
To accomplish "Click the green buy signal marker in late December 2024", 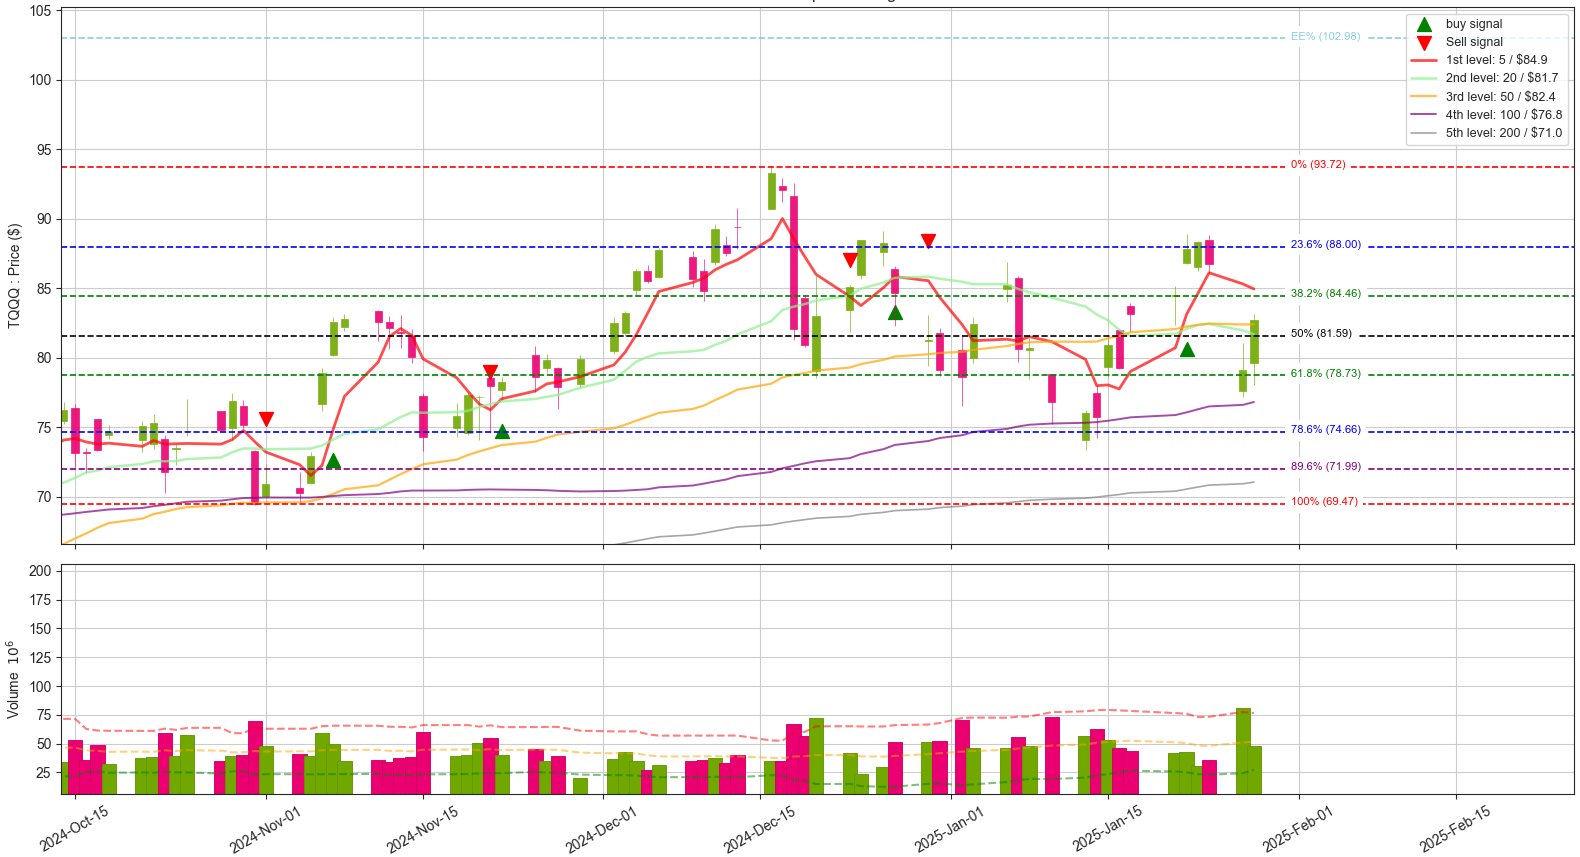I will [895, 313].
